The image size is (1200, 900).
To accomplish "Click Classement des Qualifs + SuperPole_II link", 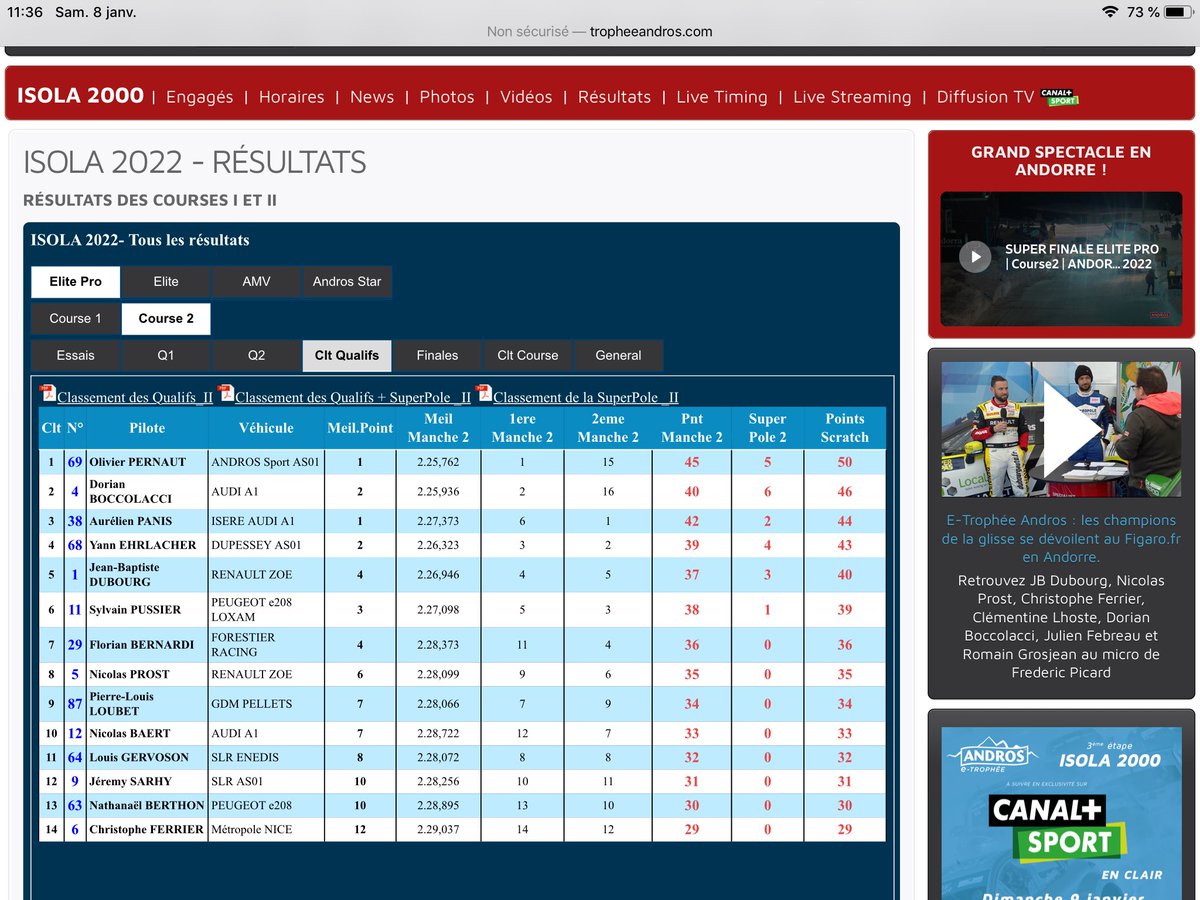I will pyautogui.click(x=353, y=397).
